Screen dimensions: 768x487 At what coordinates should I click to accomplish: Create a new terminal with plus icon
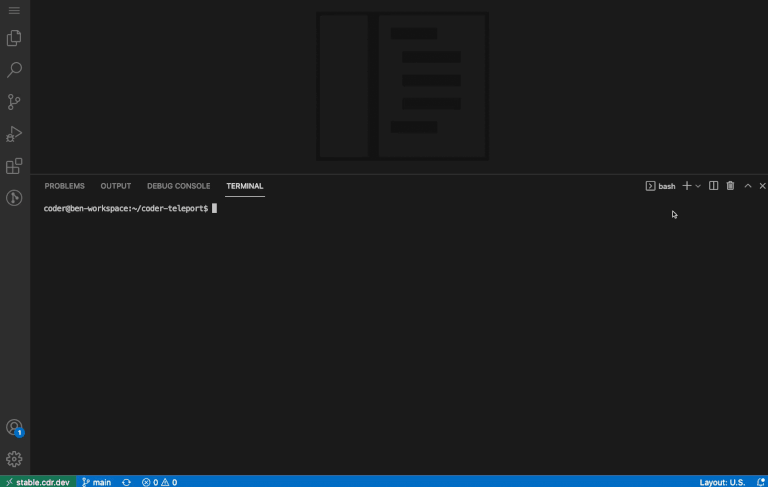point(687,186)
